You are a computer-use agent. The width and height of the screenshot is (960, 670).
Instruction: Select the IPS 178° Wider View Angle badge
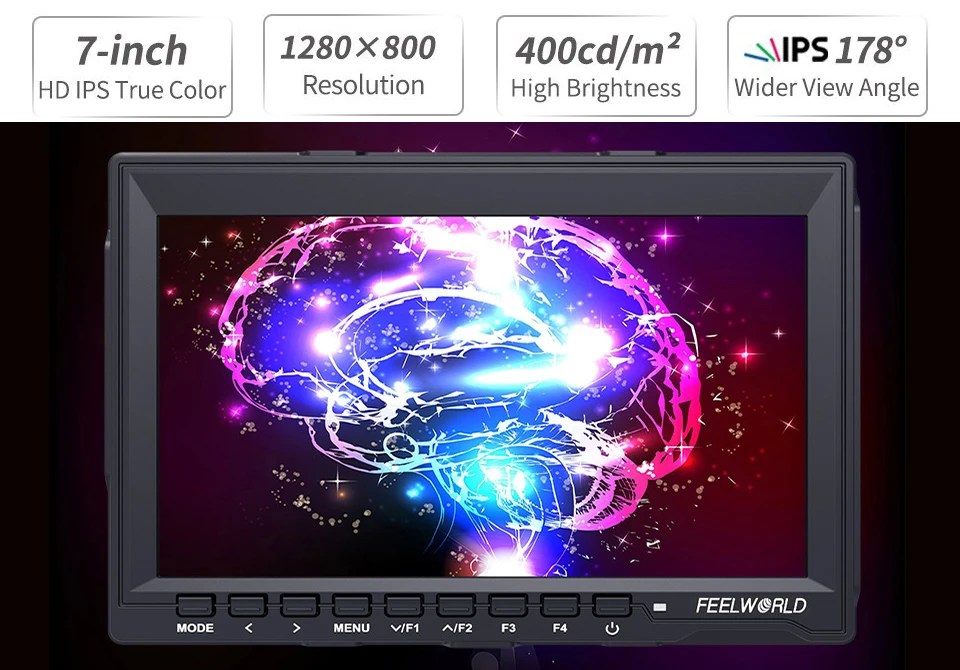pyautogui.click(x=827, y=66)
